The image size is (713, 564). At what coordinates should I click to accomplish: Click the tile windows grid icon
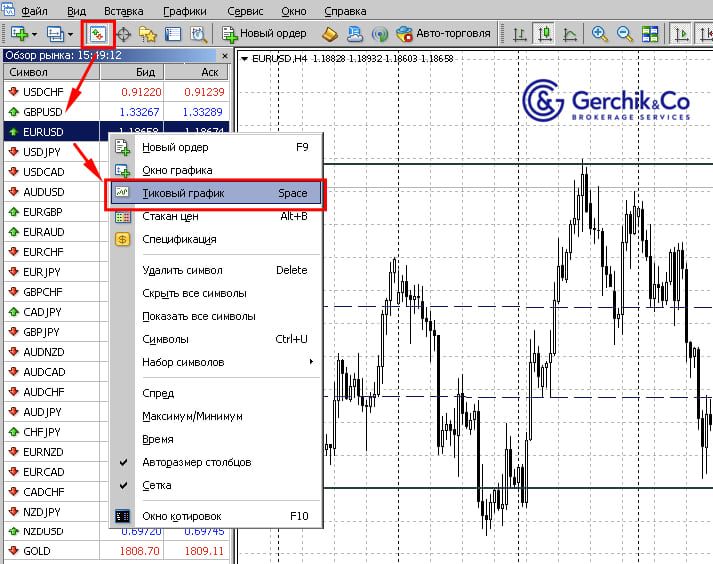[650, 34]
